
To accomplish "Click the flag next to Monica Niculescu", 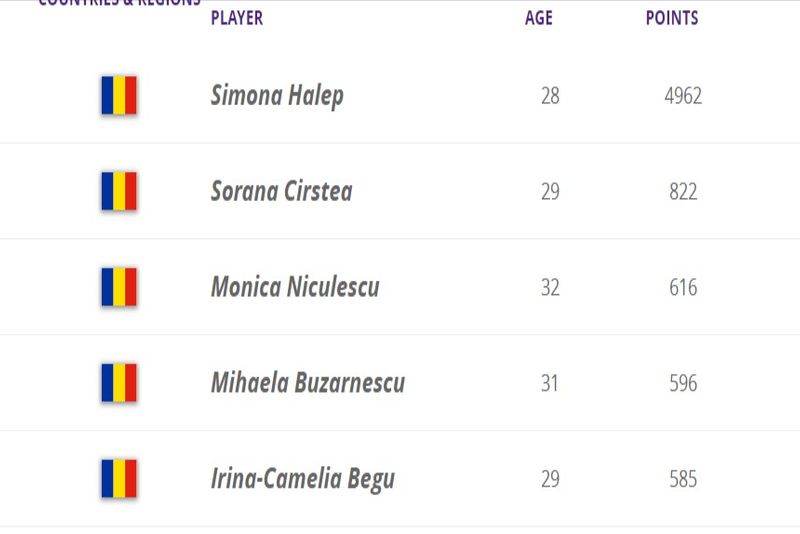I will [118, 287].
